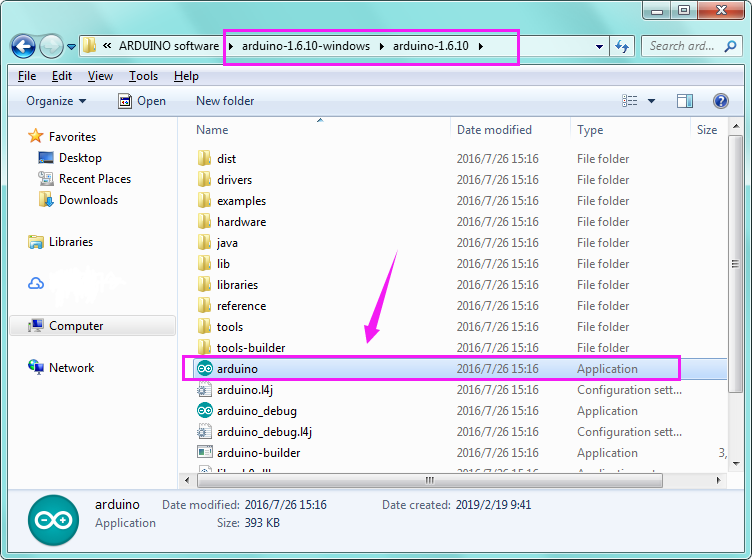Click the Forward navigation arrow button
752x560 pixels.
click(x=51, y=47)
